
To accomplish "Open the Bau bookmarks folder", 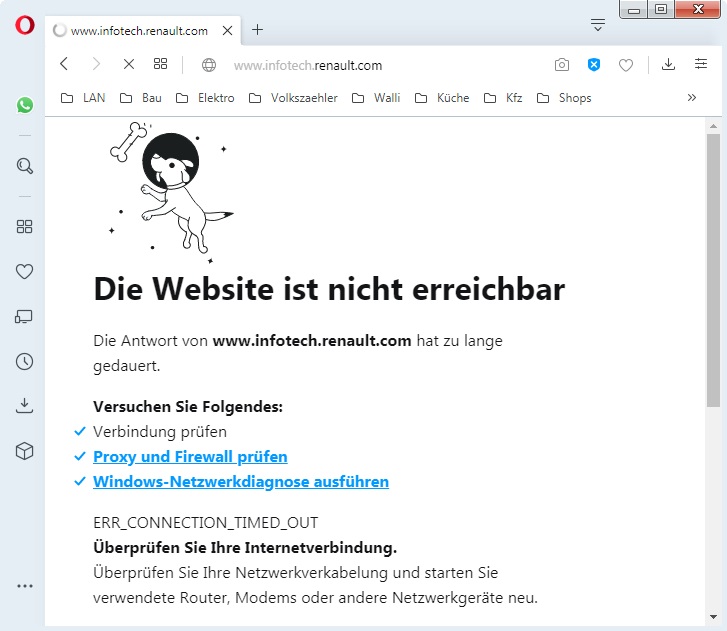I will (x=141, y=98).
